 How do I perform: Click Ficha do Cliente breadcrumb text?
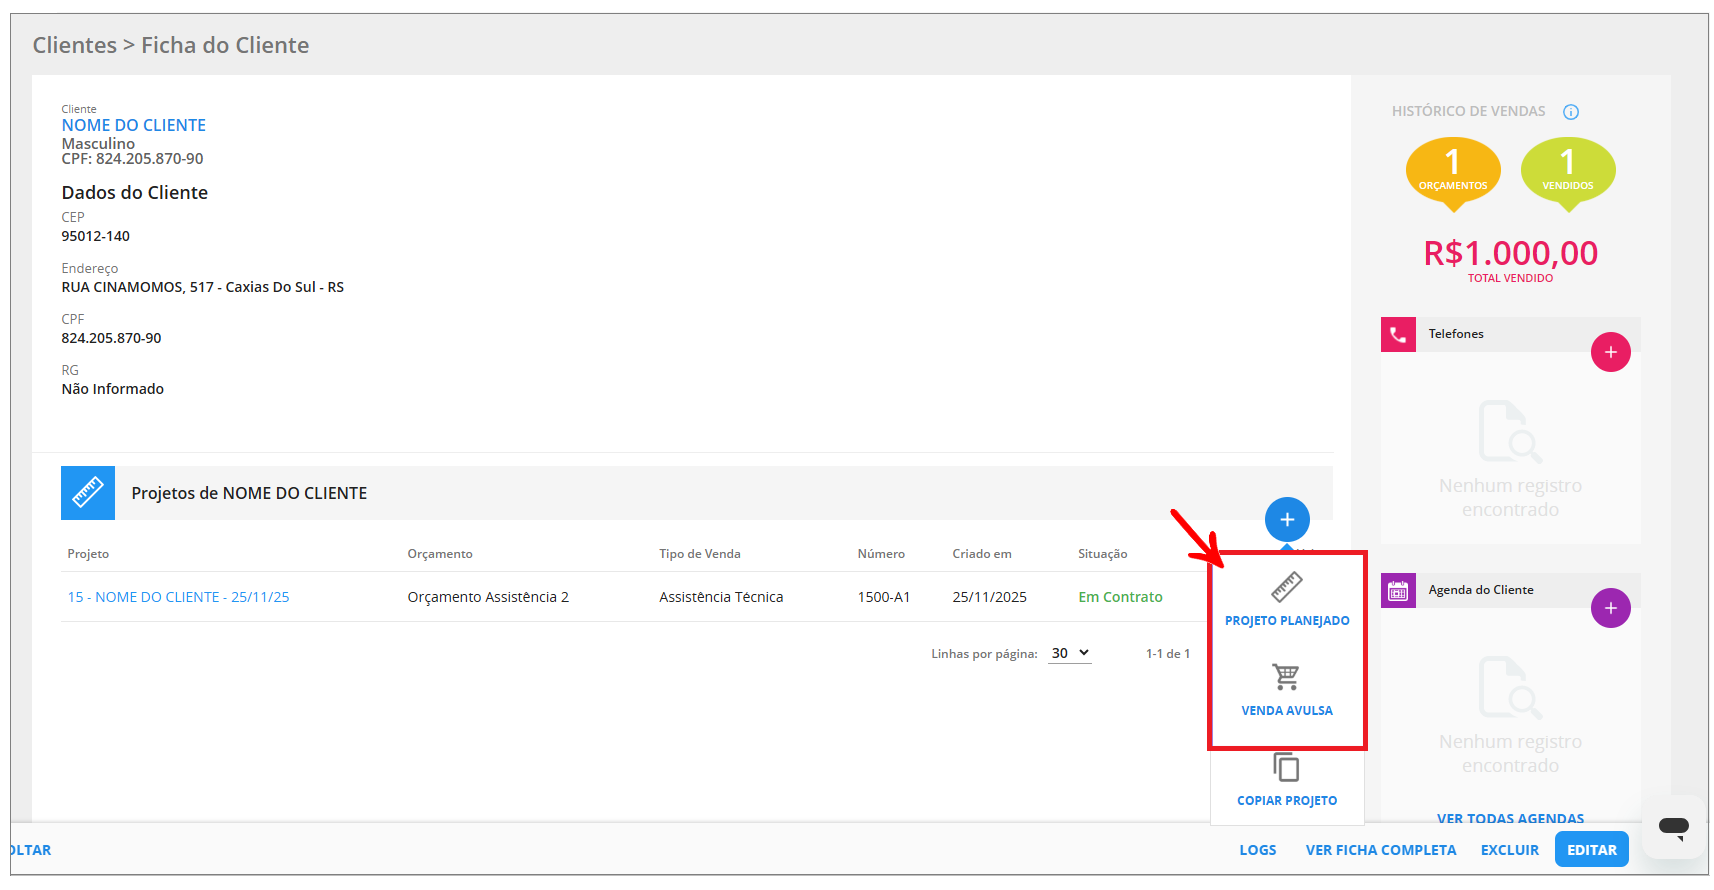coord(225,45)
